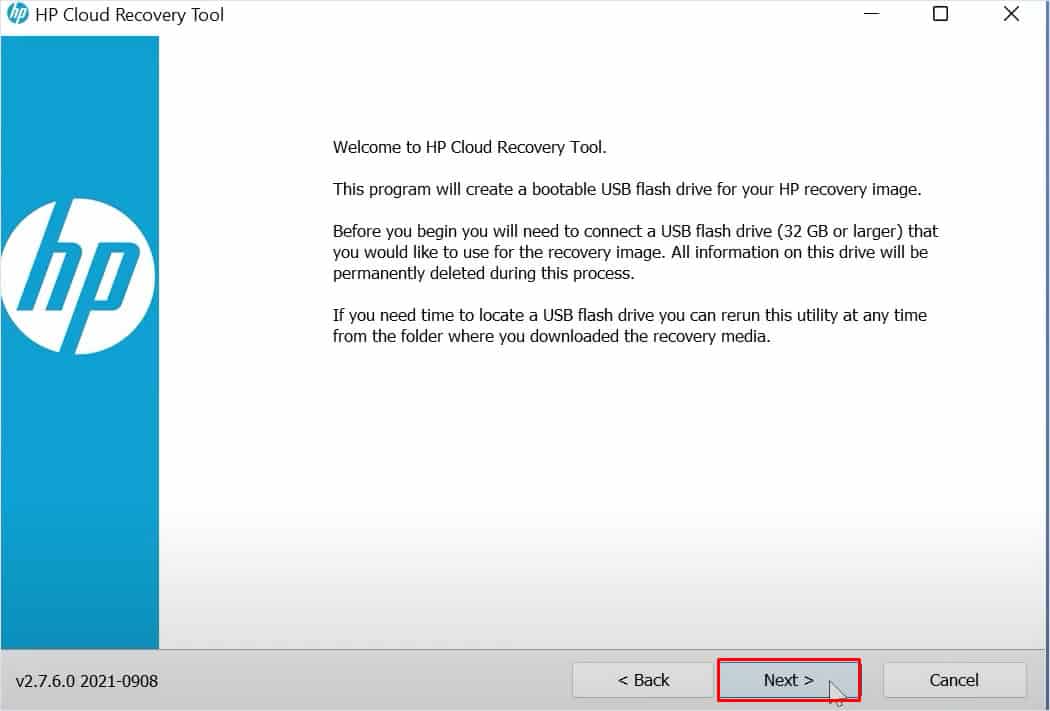Click the large HP logo in the sidebar

(78, 276)
